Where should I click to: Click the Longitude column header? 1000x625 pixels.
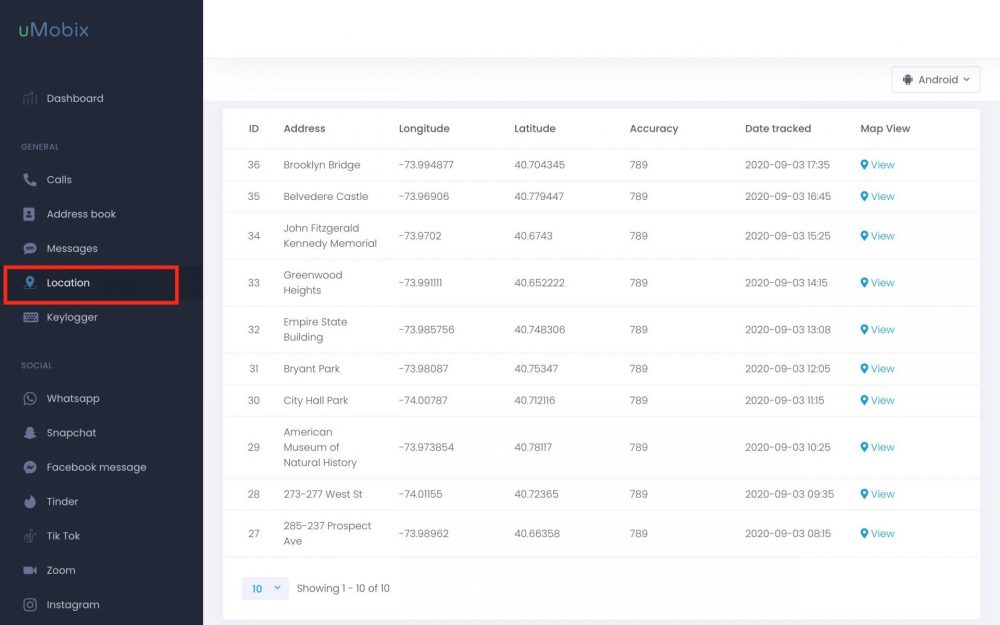click(x=424, y=129)
